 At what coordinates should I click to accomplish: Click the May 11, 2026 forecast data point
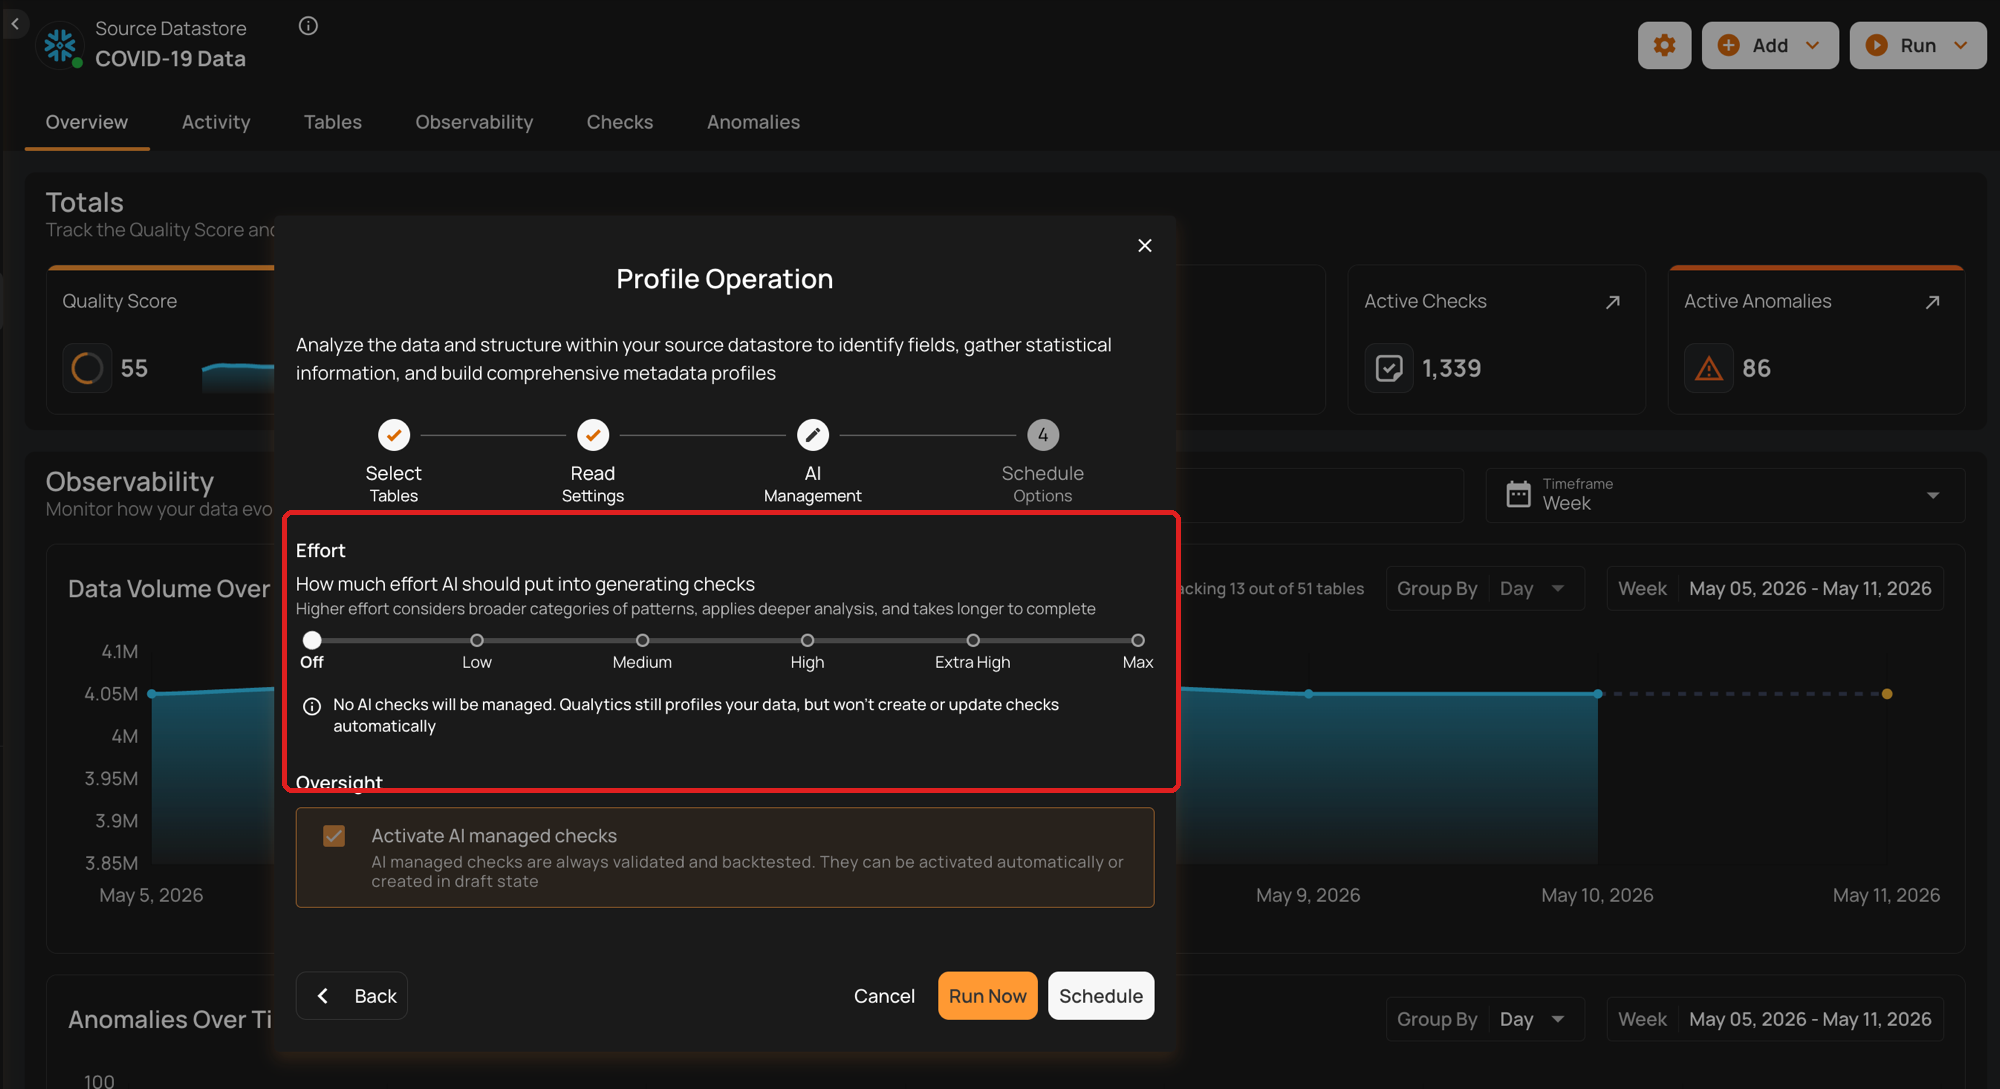pos(1887,694)
